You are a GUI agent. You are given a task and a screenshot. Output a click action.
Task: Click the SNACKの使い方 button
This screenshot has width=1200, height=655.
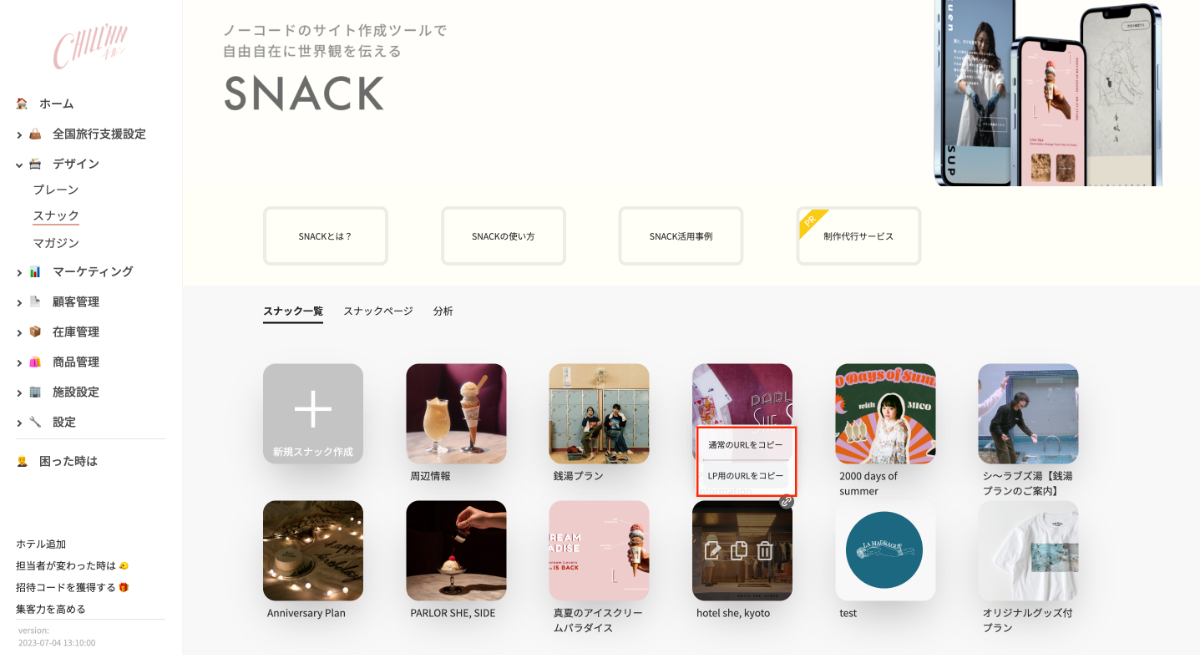click(x=503, y=236)
